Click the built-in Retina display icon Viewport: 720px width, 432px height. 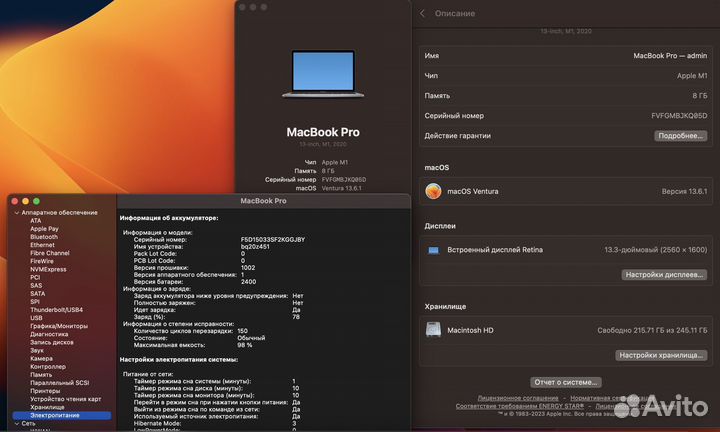[433, 250]
